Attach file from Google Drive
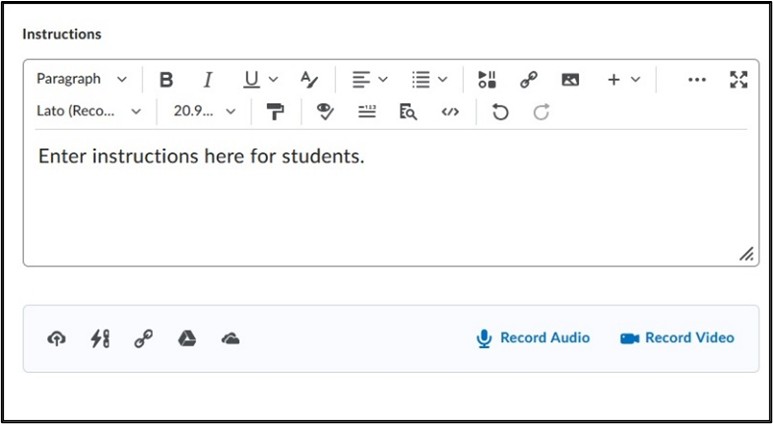The image size is (773, 424). point(187,338)
